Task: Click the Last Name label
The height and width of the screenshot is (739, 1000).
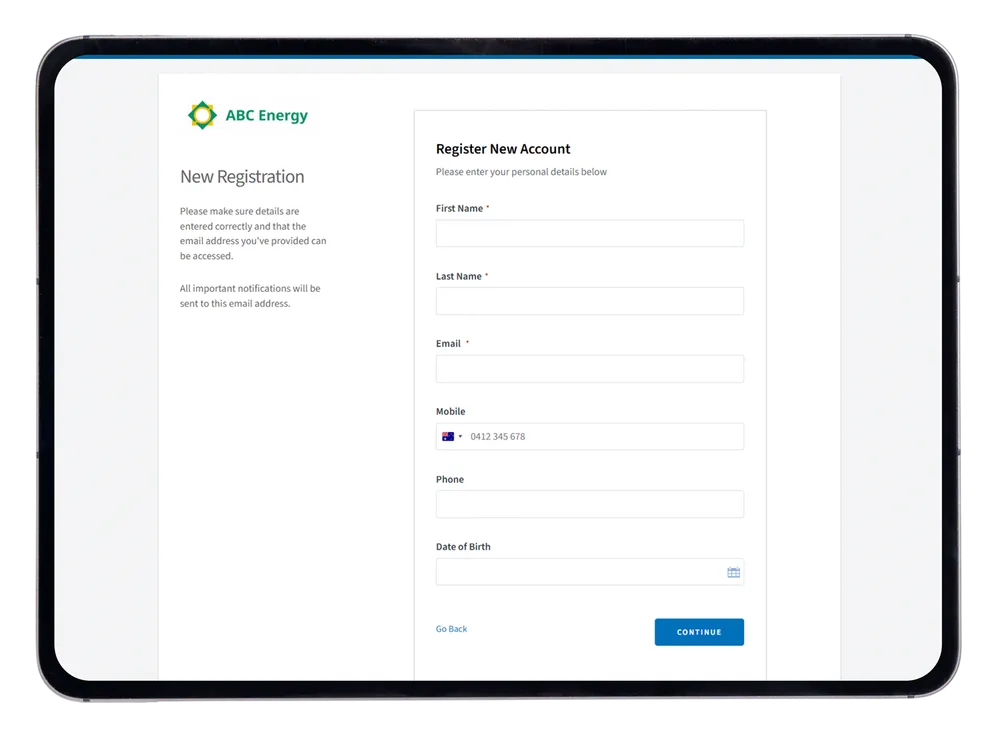Action: point(459,276)
